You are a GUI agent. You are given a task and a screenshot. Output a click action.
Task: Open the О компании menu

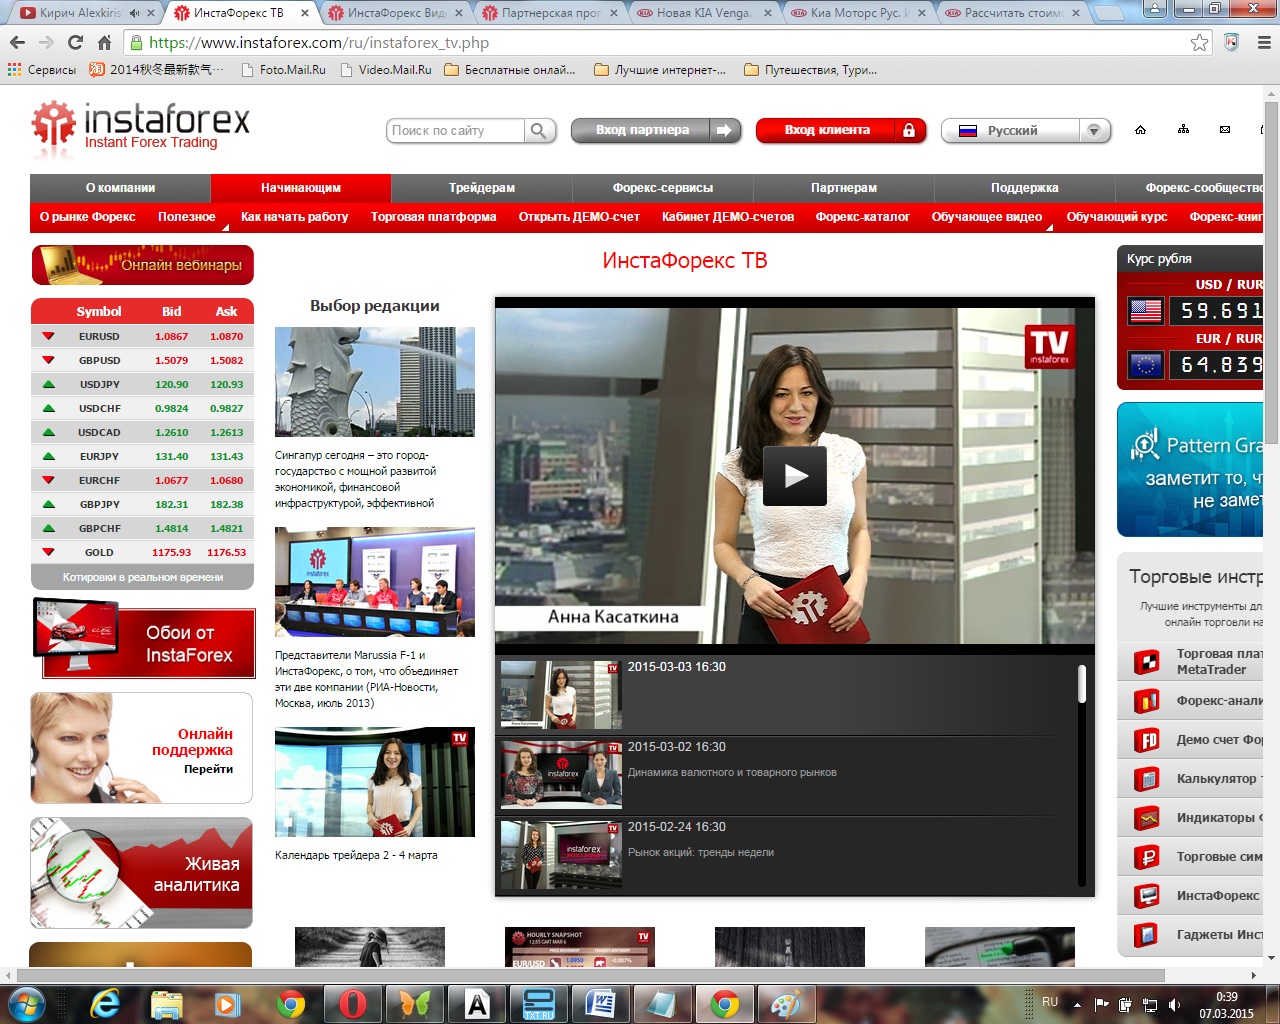[x=120, y=188]
